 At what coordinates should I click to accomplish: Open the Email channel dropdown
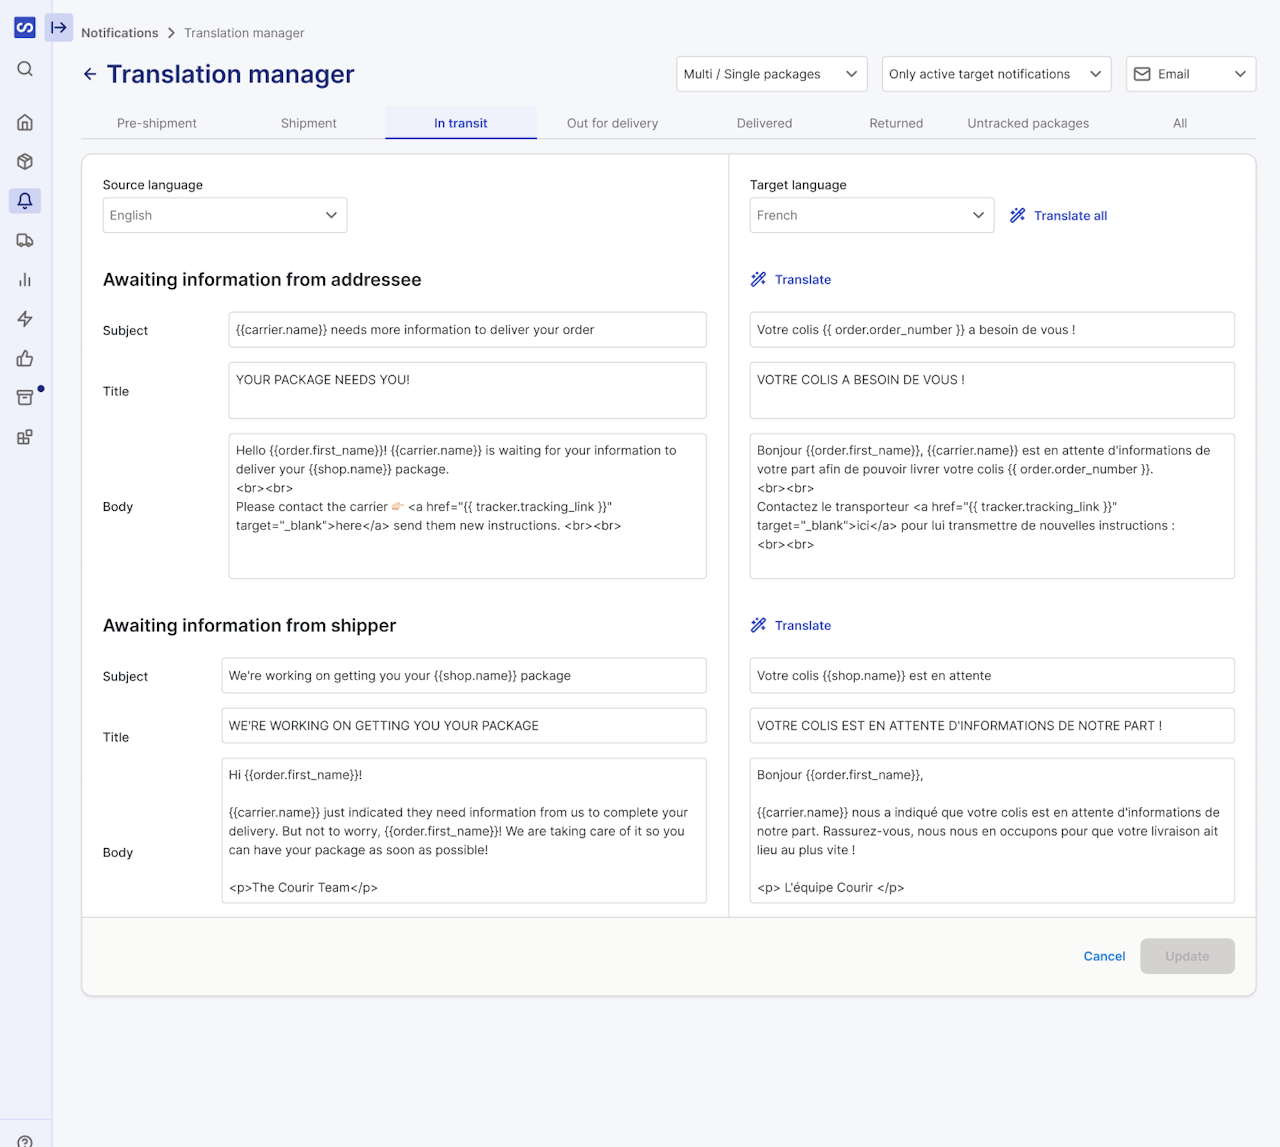[x=1190, y=74]
